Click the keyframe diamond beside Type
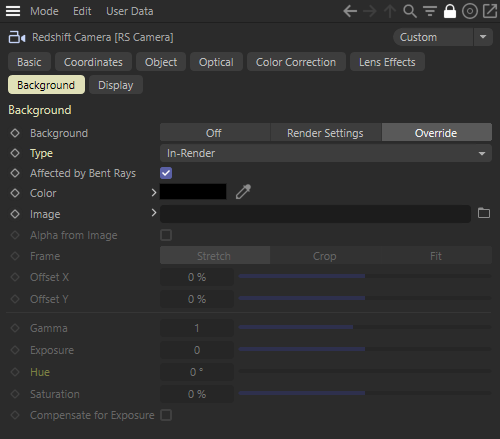The width and height of the screenshot is (500, 439). pyautogui.click(x=15, y=153)
